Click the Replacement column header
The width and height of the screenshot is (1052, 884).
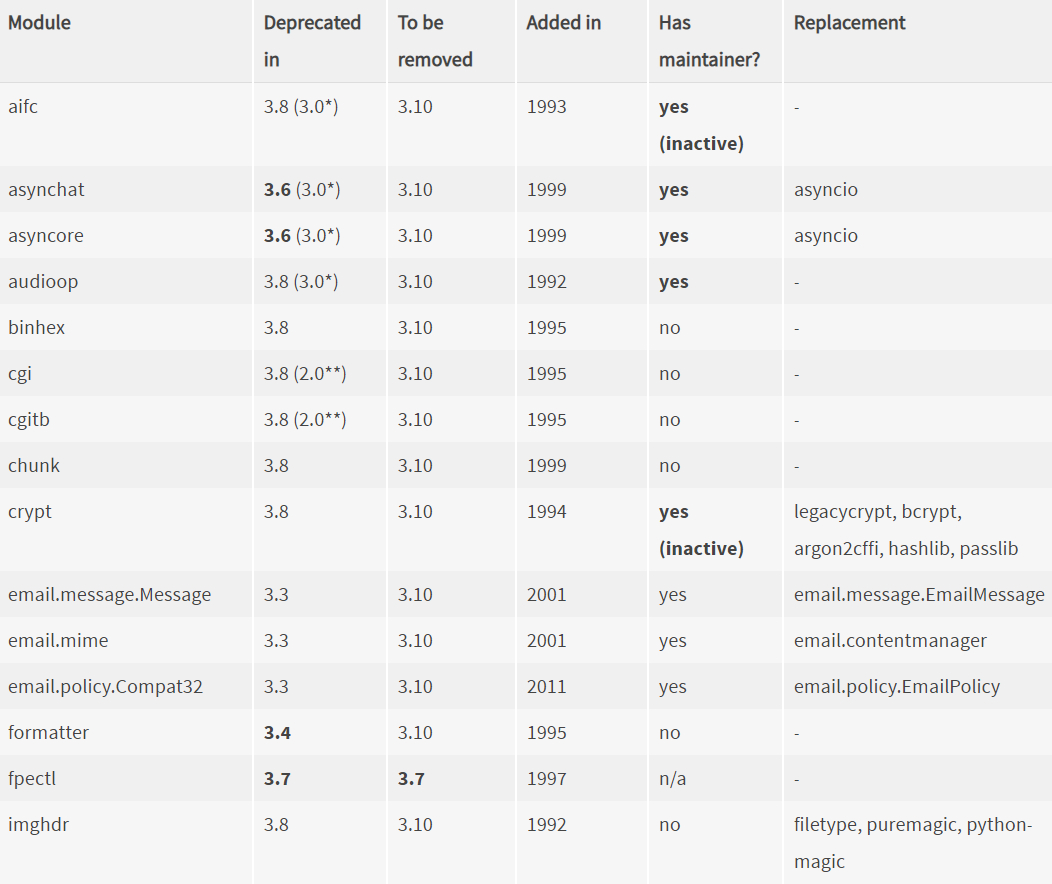[x=849, y=23]
